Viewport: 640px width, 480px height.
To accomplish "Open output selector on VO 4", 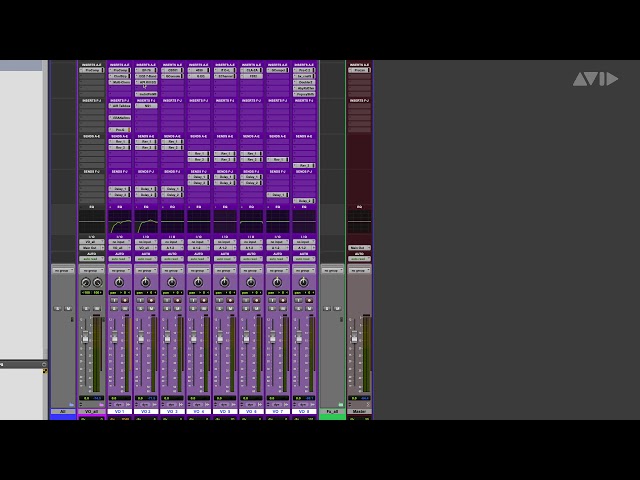I will pyautogui.click(x=198, y=248).
